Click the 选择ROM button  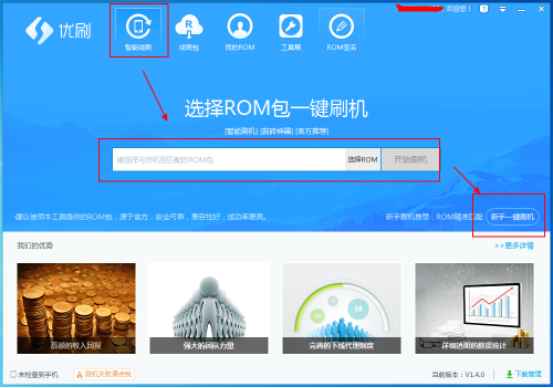[x=363, y=160]
